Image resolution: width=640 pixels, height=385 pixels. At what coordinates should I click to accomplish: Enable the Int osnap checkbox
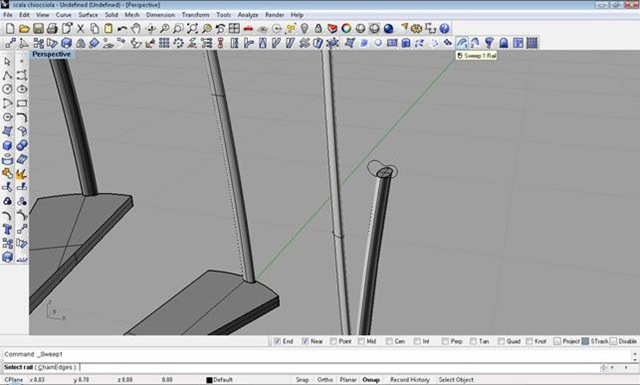[417, 341]
